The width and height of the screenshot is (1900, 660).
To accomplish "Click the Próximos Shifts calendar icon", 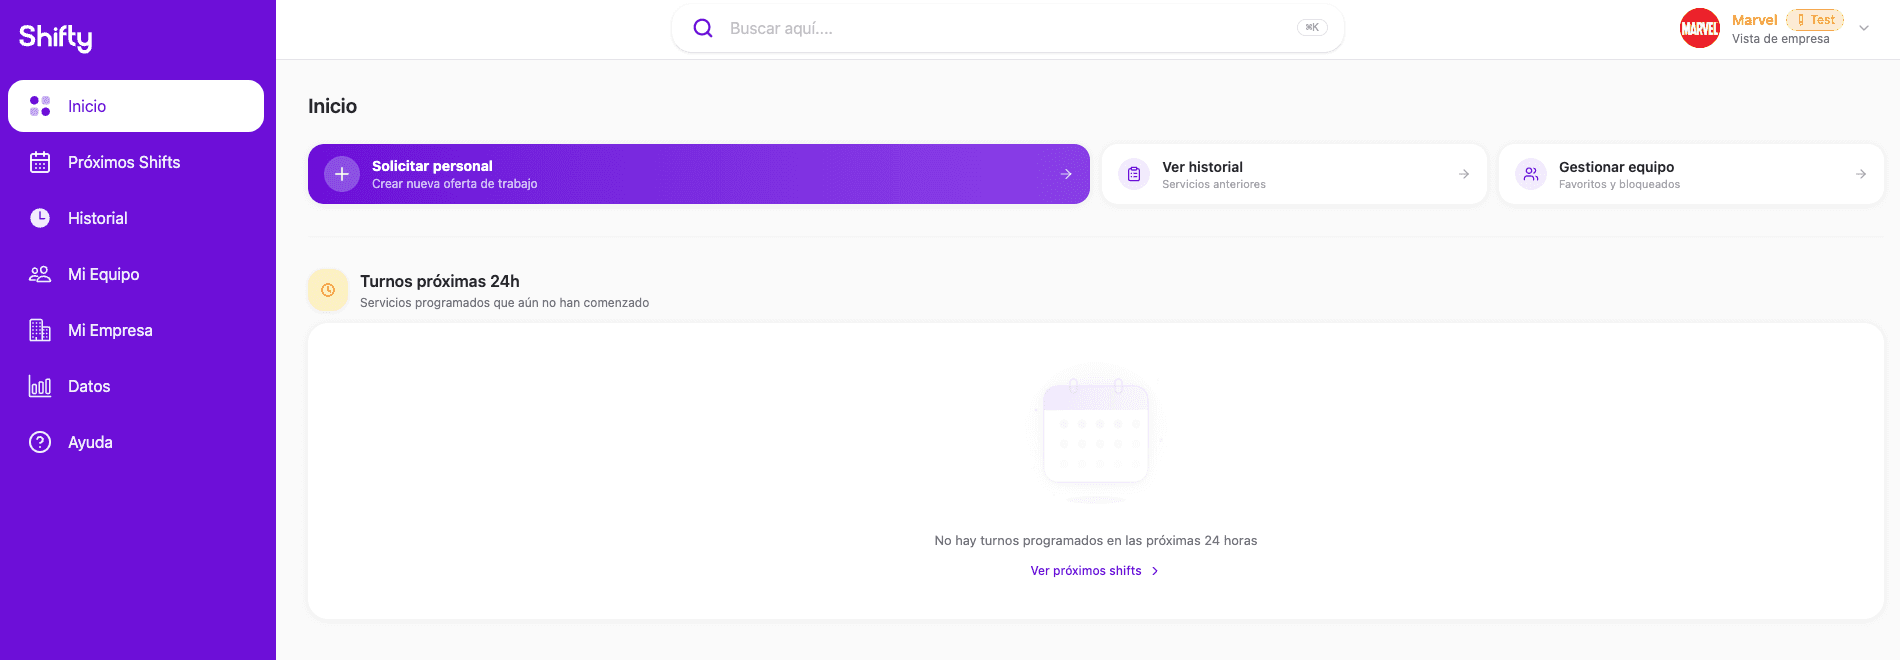I will pos(40,162).
